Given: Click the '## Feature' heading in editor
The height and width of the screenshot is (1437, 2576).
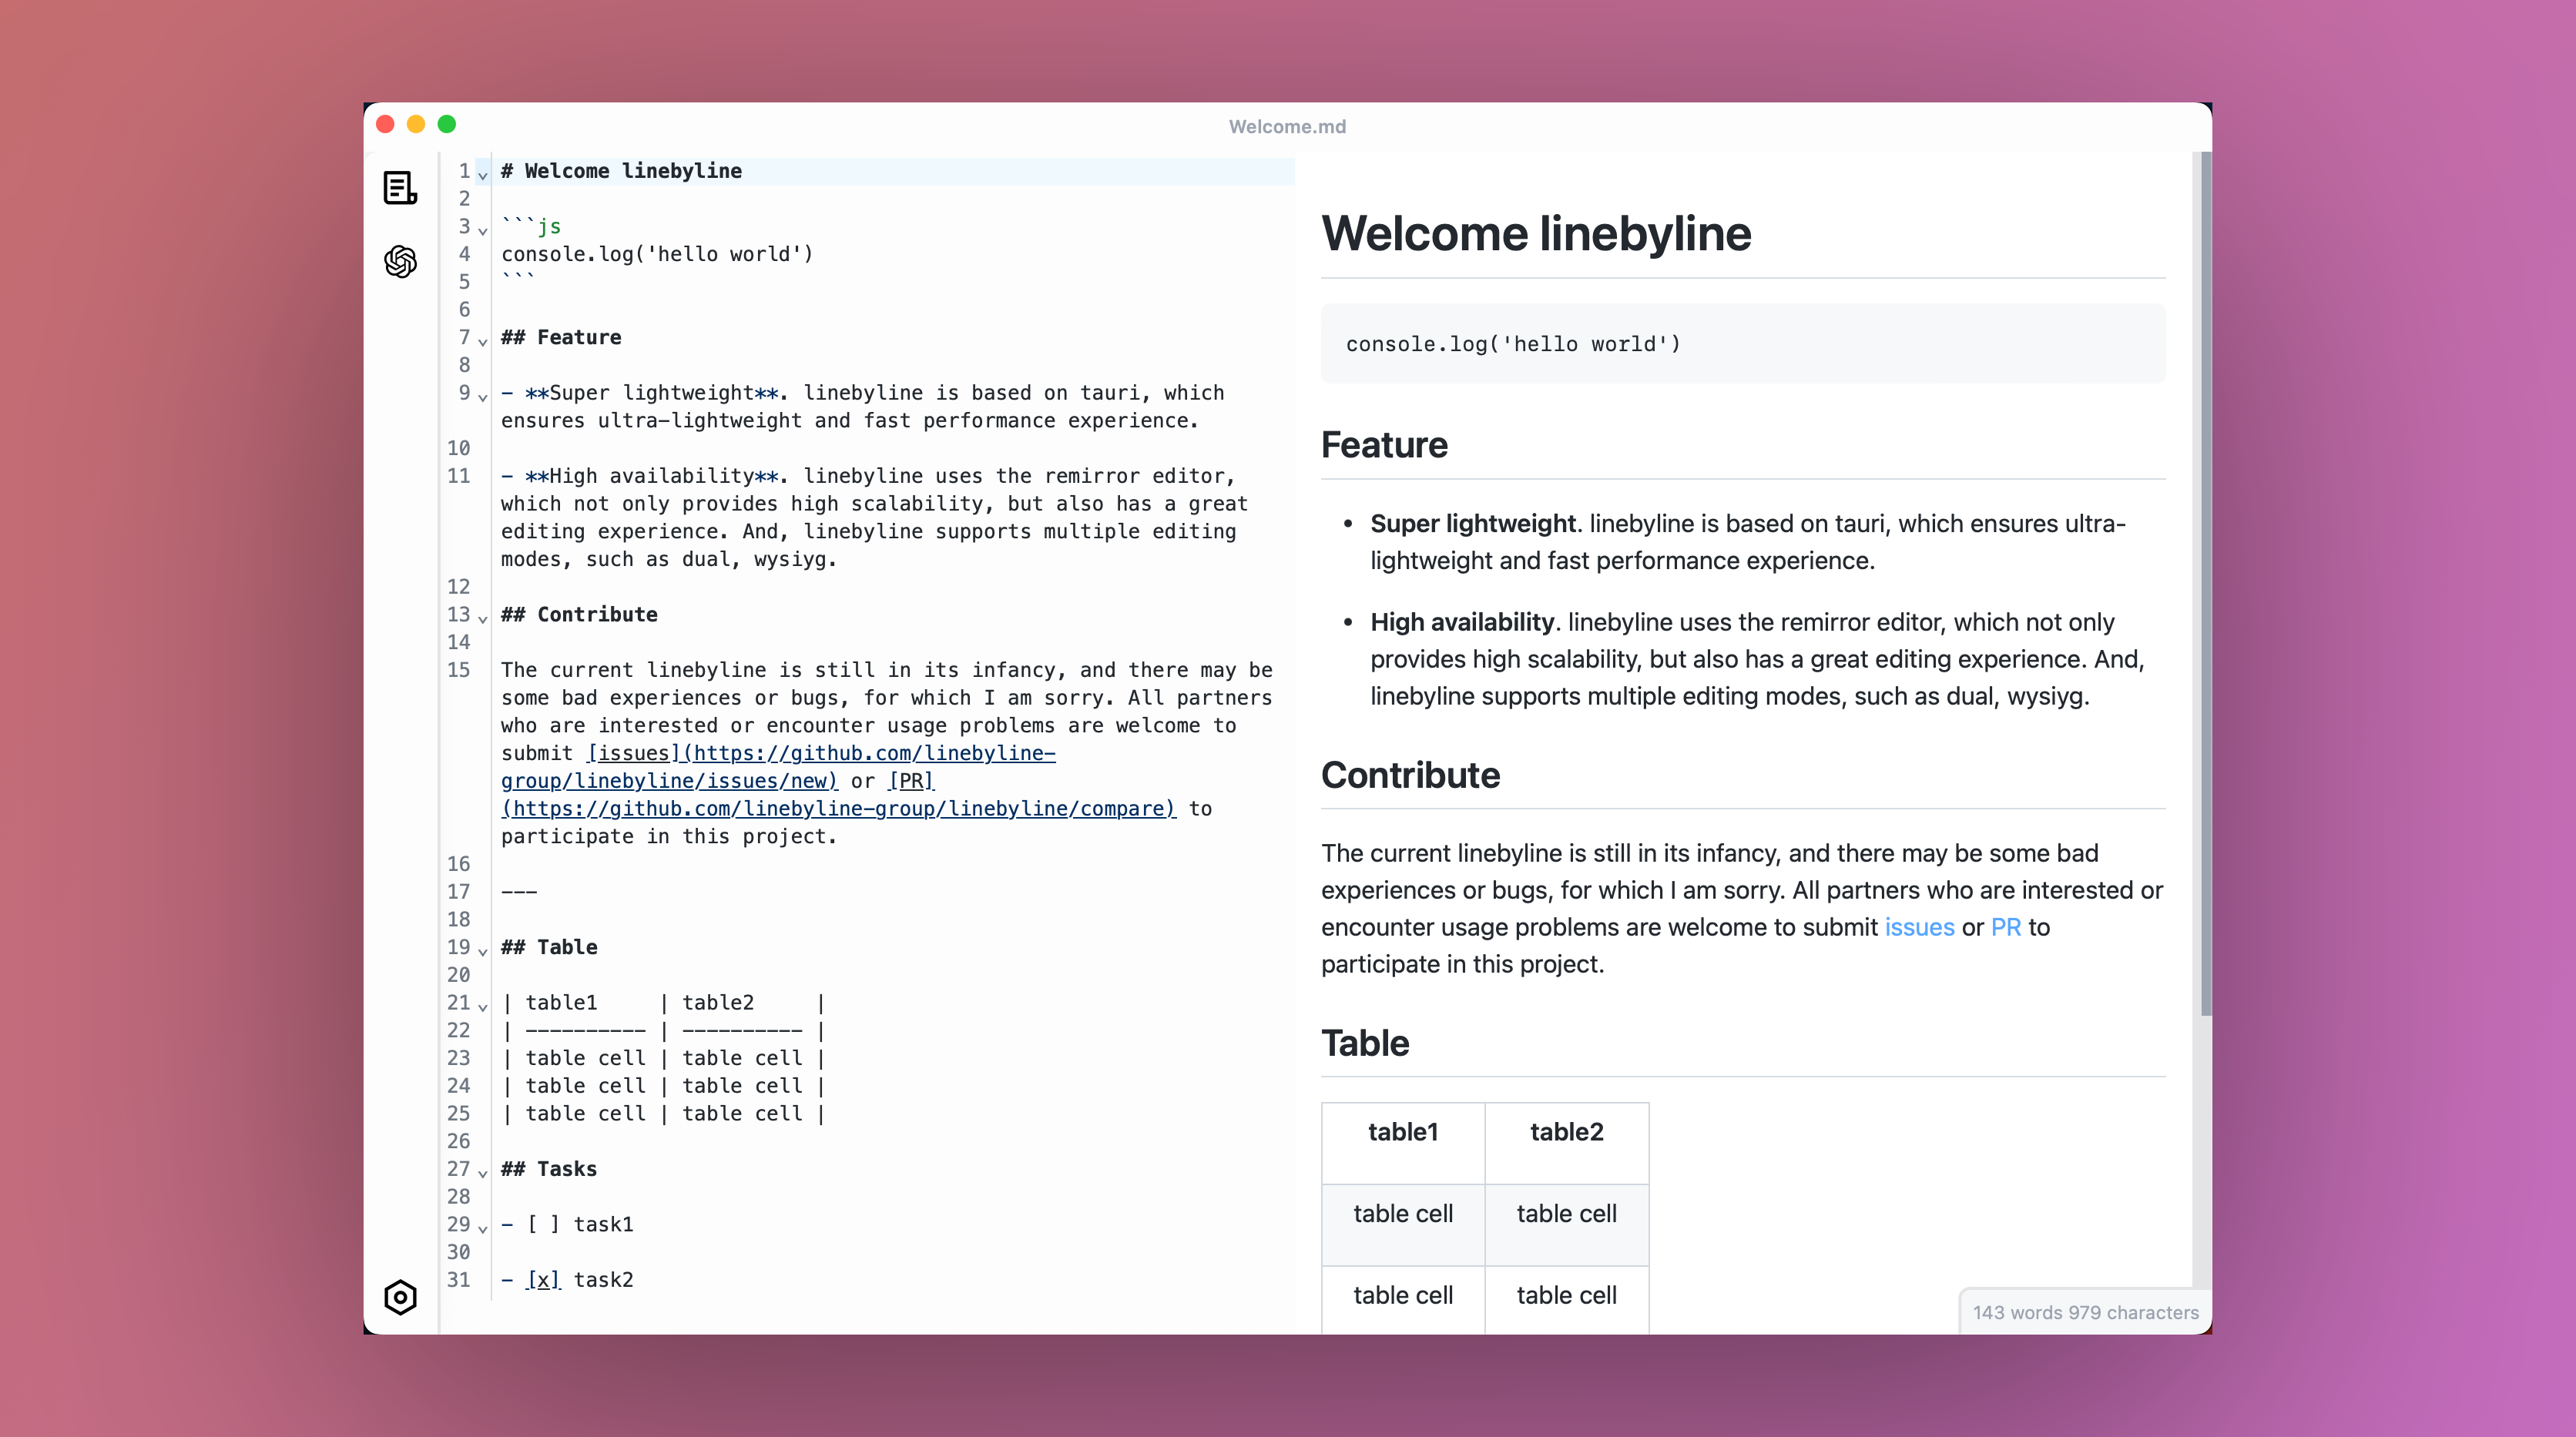Looking at the screenshot, I should click(x=561, y=337).
